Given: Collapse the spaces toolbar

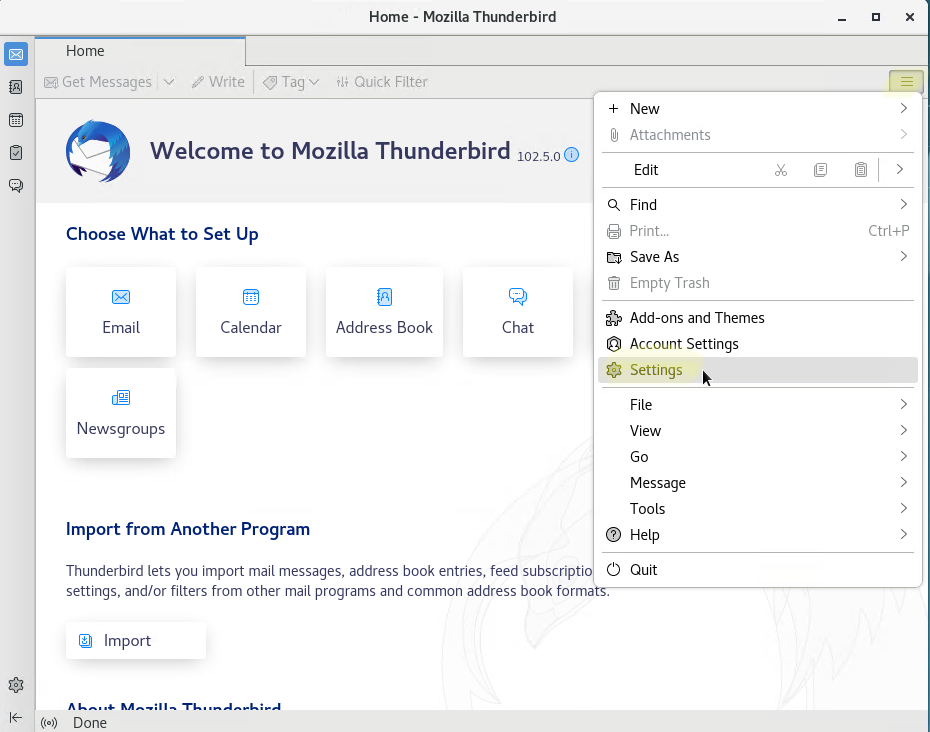Looking at the screenshot, I should pos(16,717).
